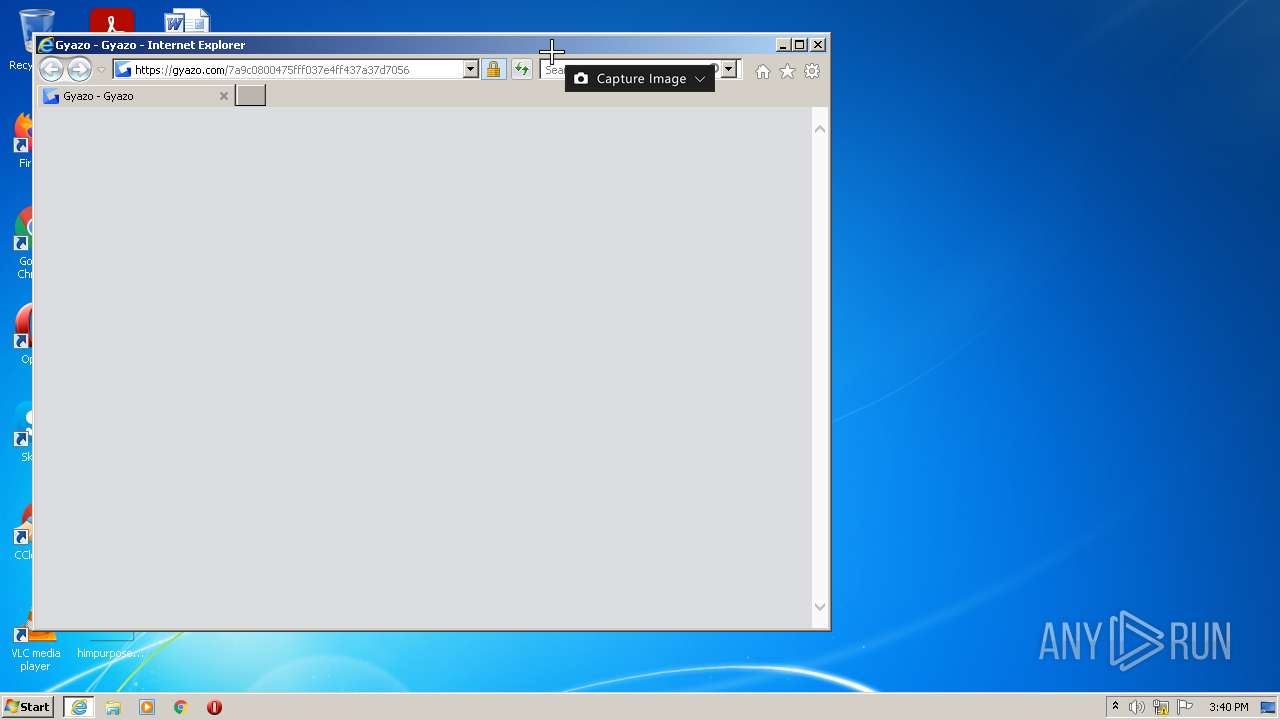This screenshot has height=720, width=1280.
Task: Refresh the Gyazo page
Action: click(x=521, y=70)
